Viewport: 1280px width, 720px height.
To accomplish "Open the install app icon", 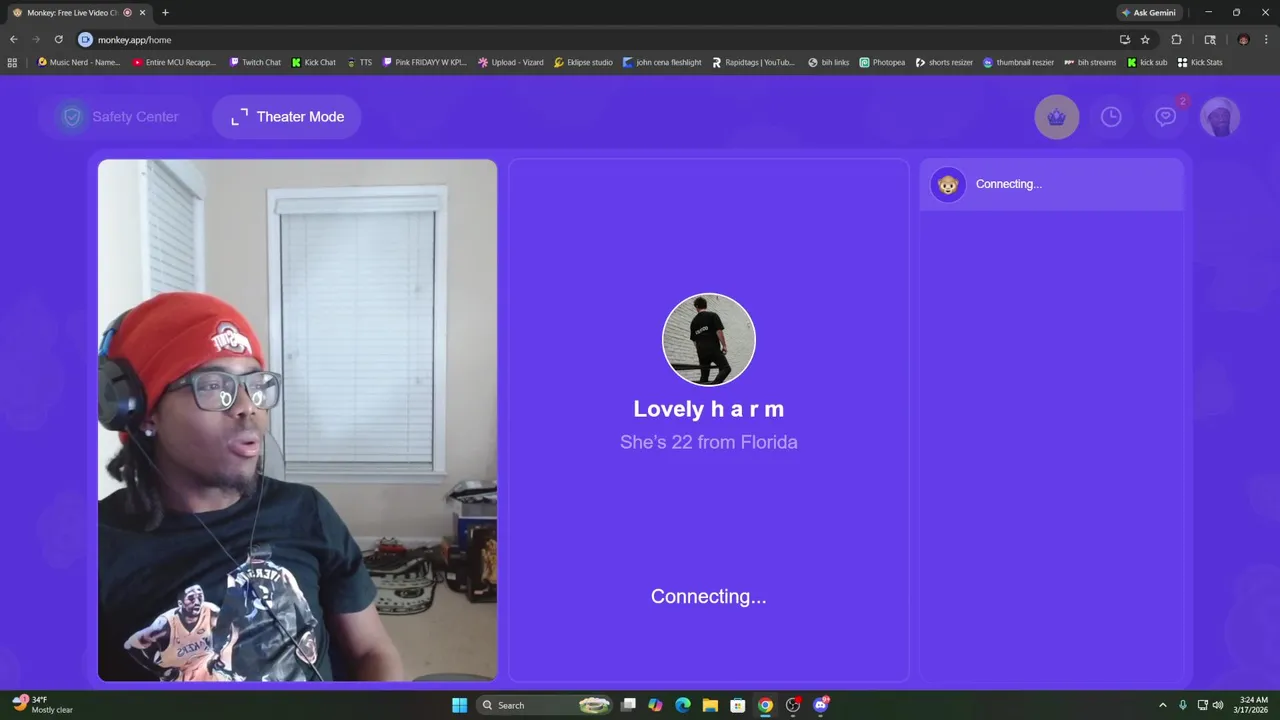I will tap(1125, 39).
